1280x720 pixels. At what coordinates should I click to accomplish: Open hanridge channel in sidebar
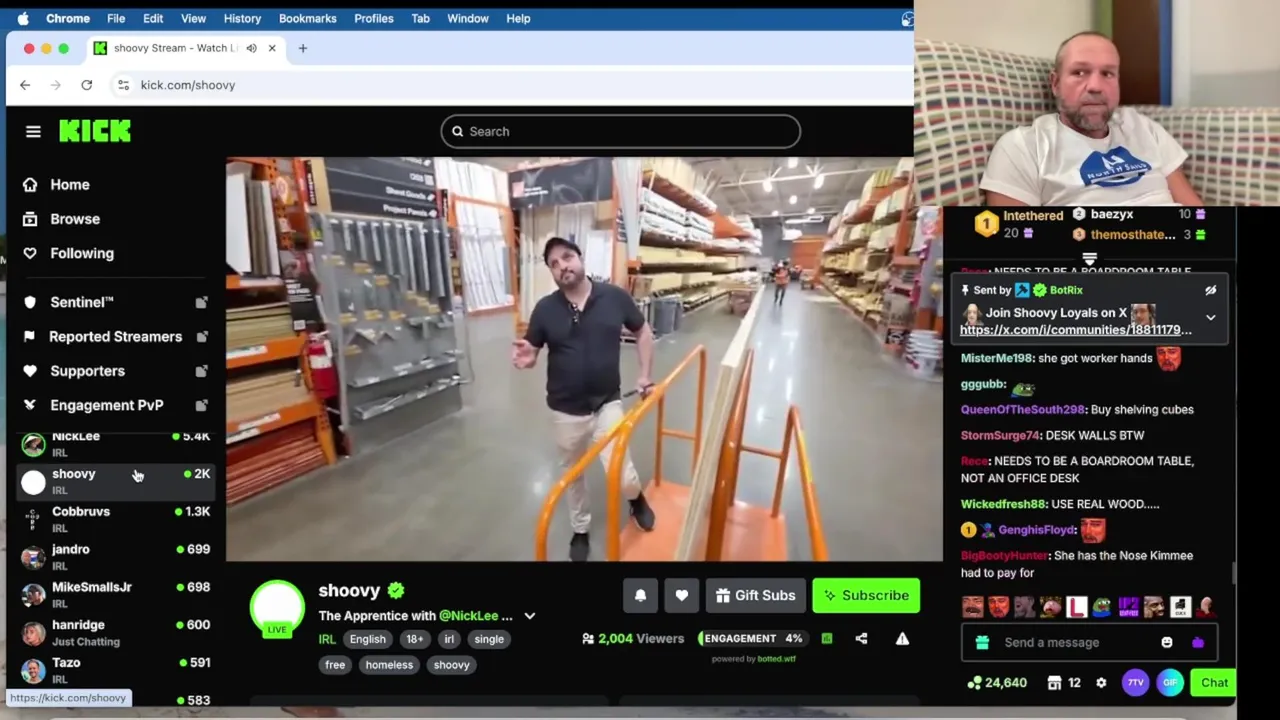(x=115, y=632)
